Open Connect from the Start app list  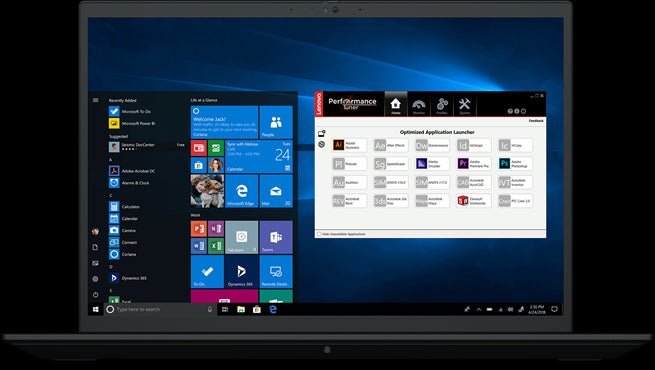click(124, 242)
